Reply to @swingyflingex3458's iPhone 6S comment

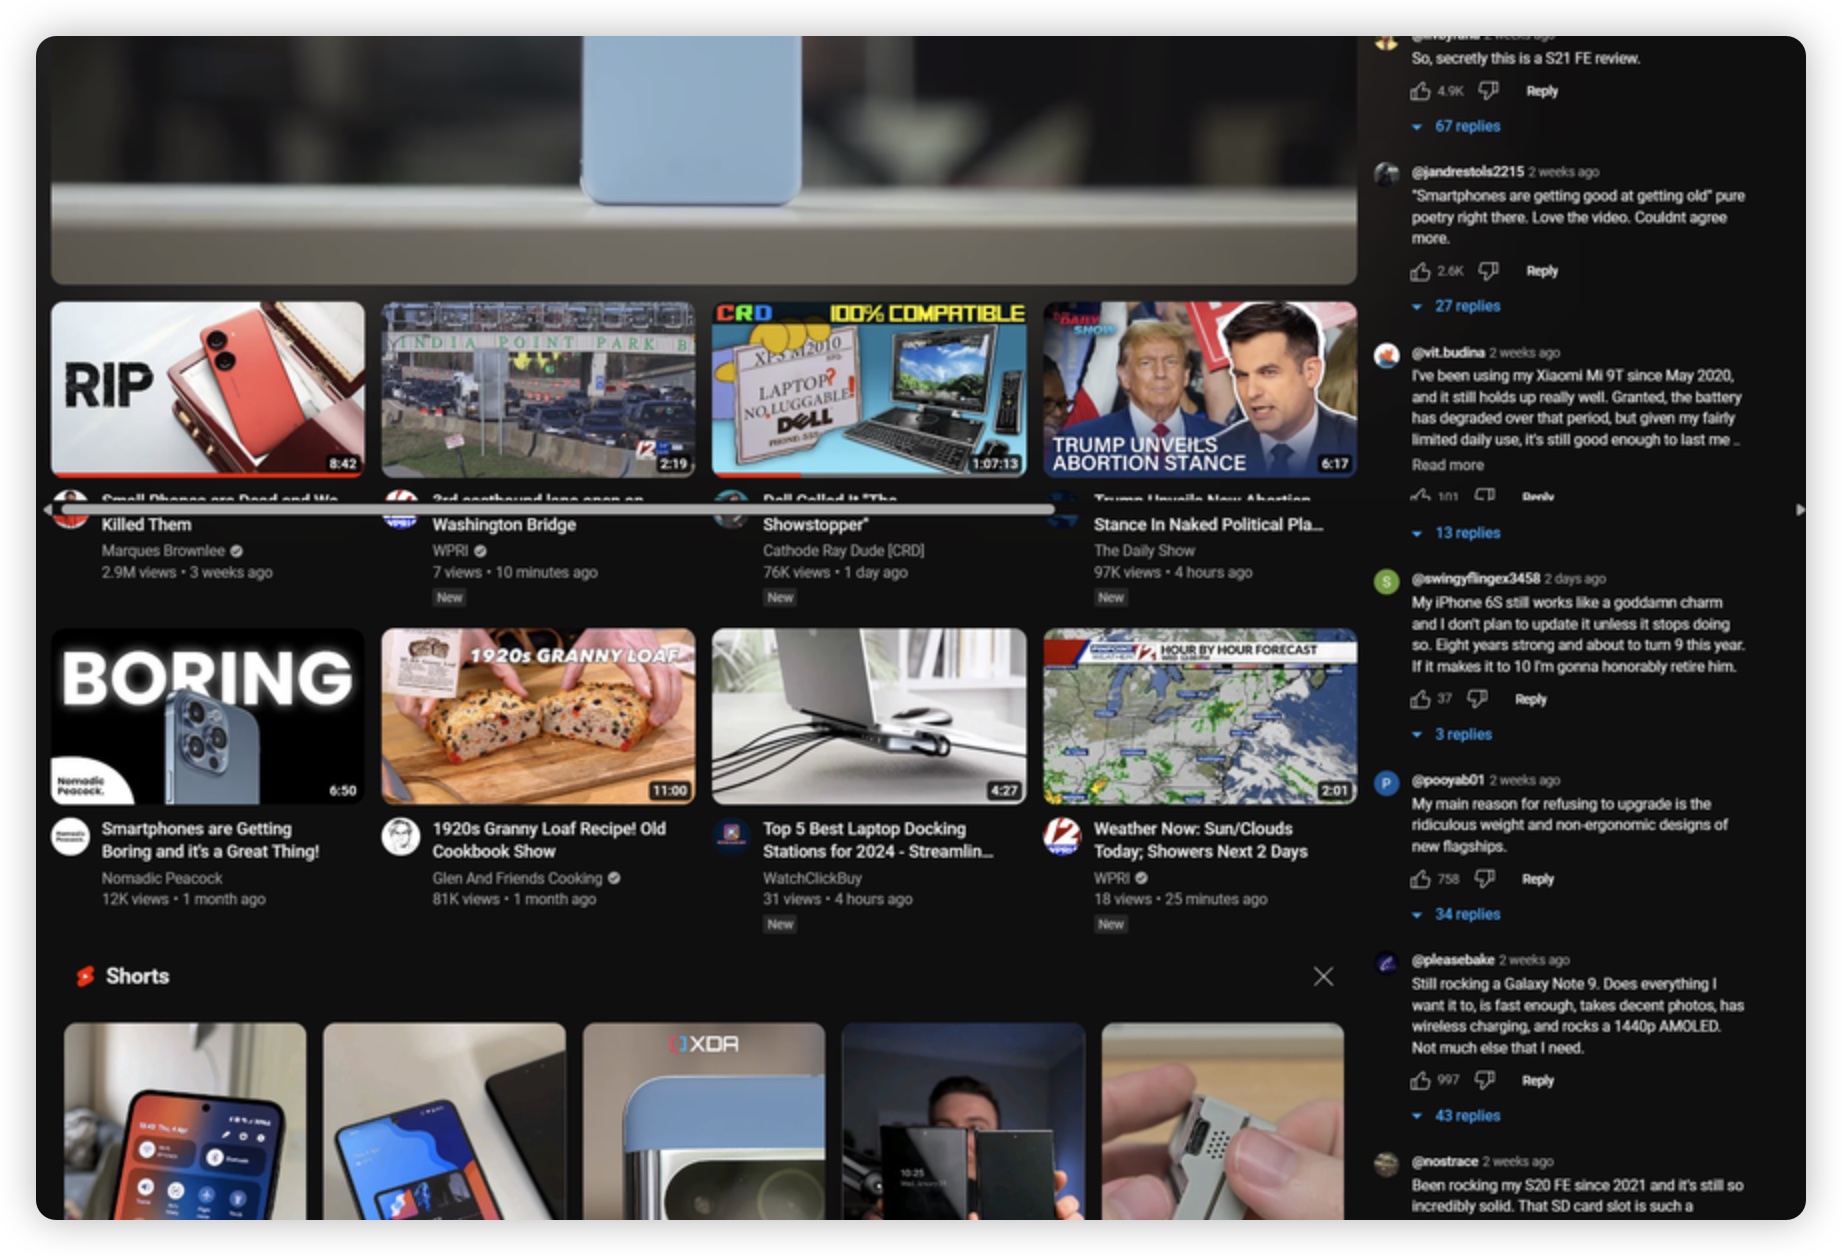[1530, 699]
